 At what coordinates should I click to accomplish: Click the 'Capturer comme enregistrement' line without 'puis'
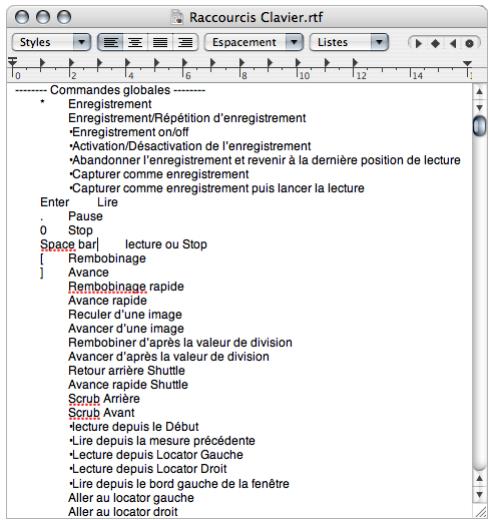[x=159, y=174]
